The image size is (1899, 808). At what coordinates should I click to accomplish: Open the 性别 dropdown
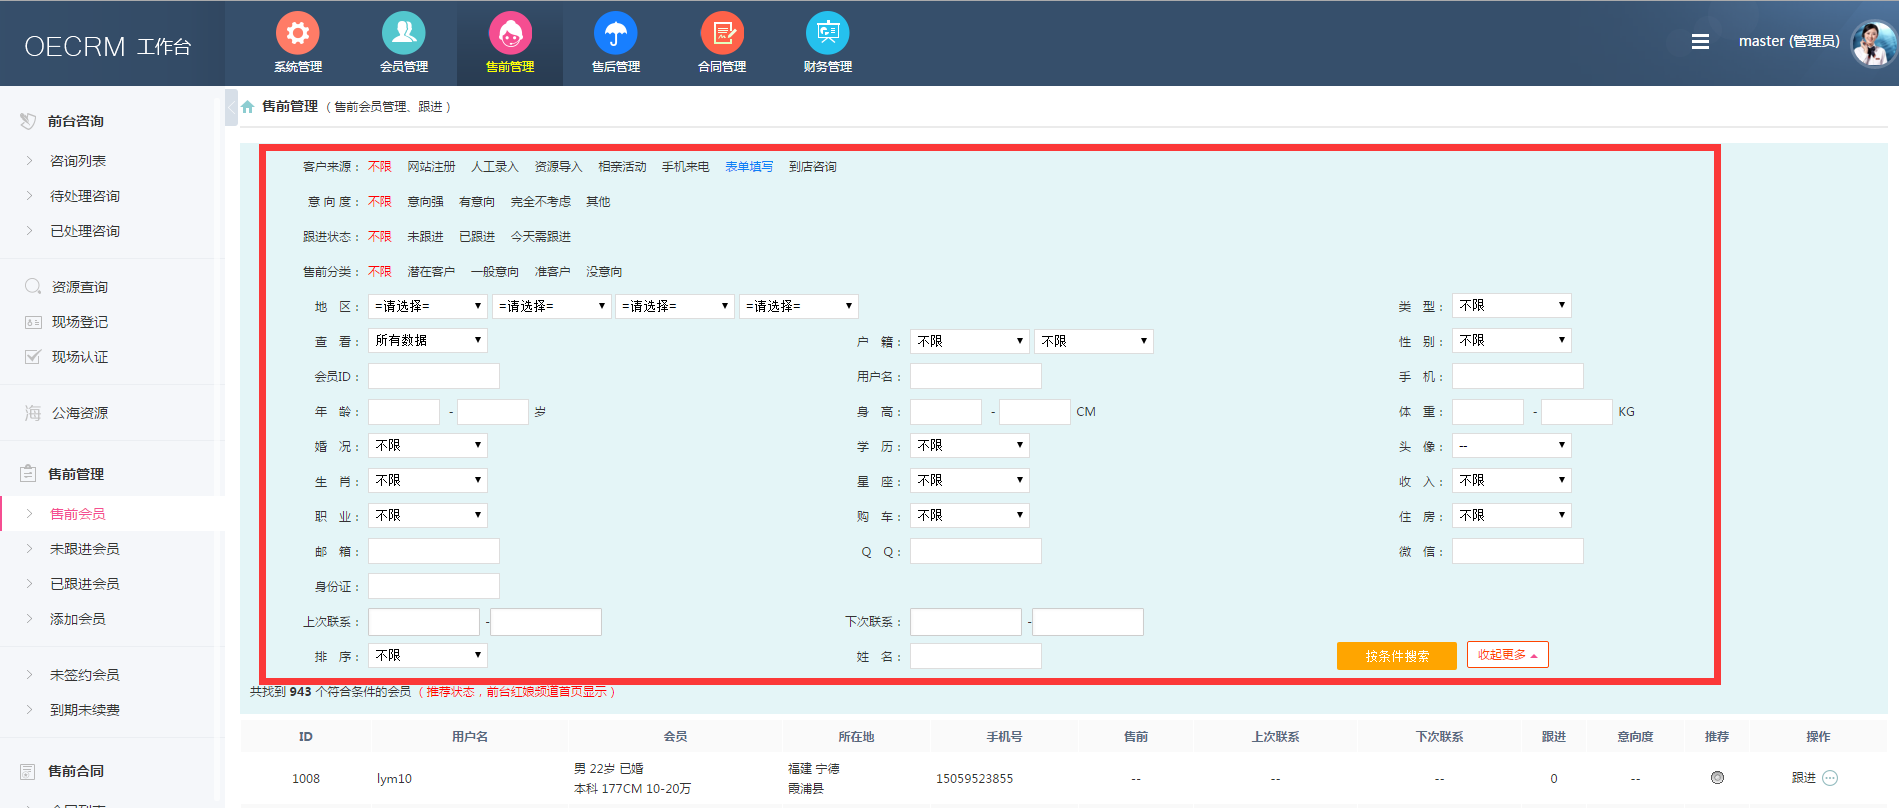coord(1511,341)
